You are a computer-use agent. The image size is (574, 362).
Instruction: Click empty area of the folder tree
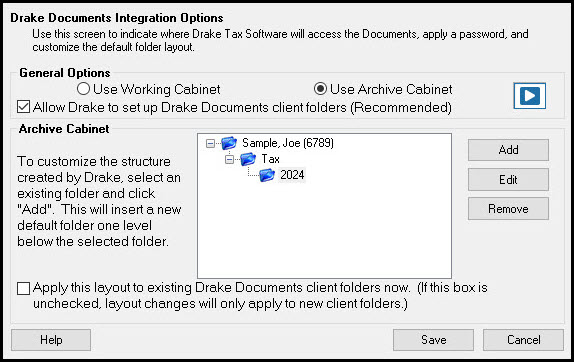tap(324, 234)
